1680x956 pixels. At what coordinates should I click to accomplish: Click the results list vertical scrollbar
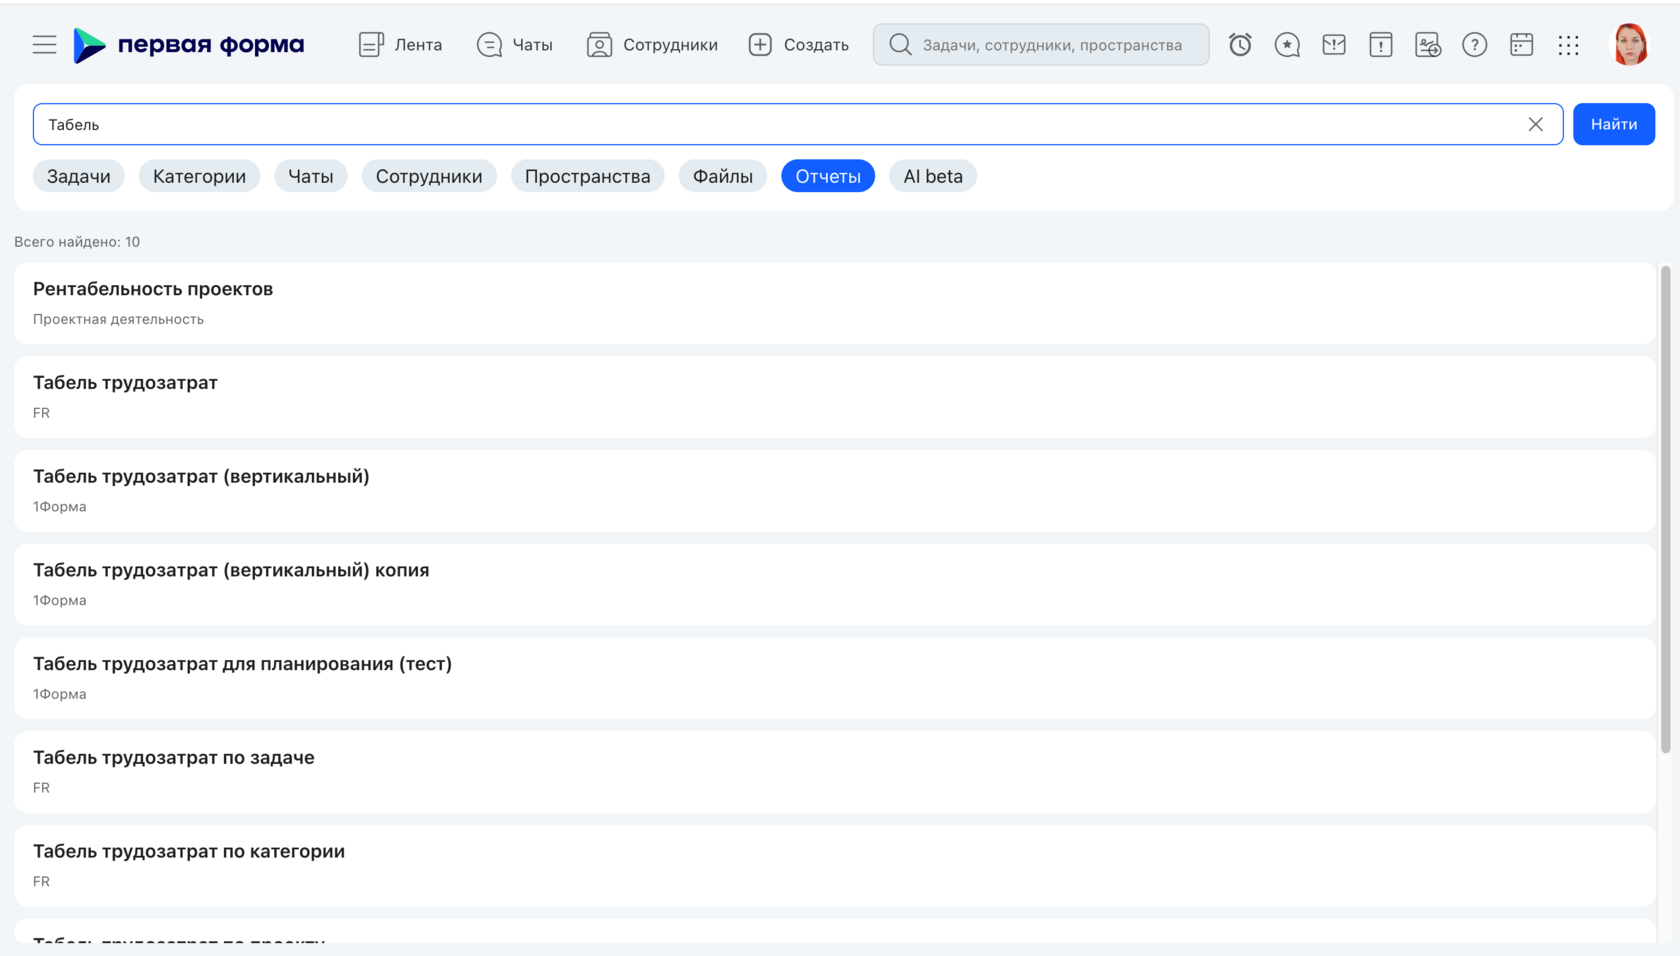click(x=1665, y=509)
